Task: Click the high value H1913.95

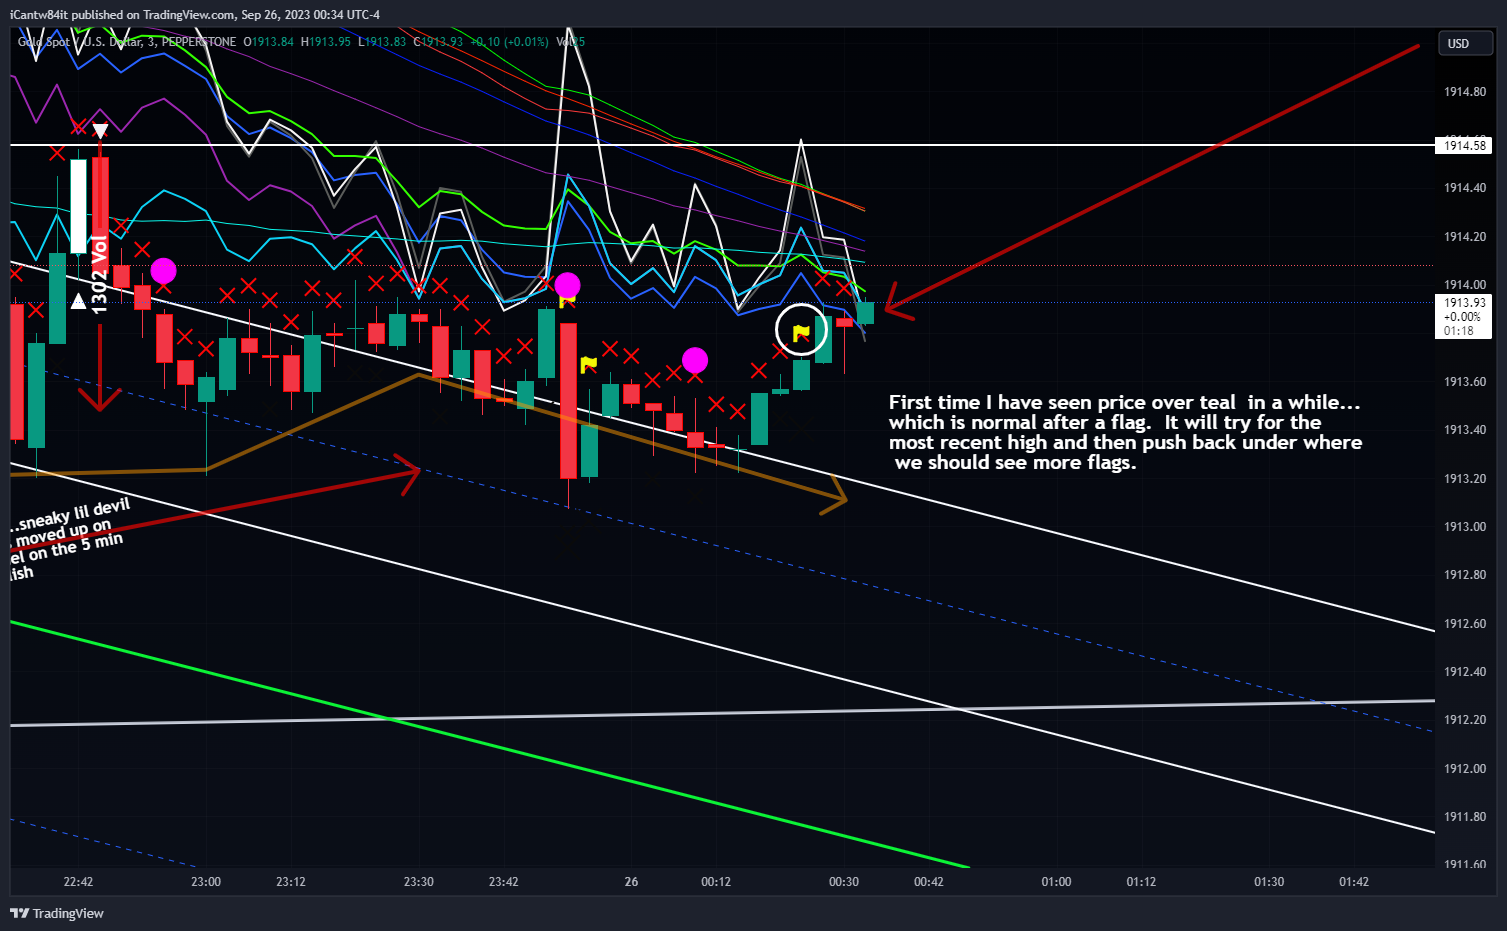Action: (x=326, y=42)
